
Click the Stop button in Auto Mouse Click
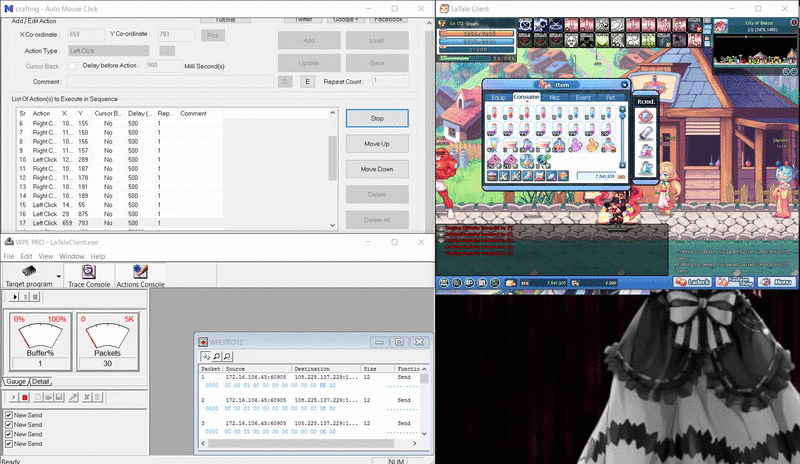[x=377, y=118]
